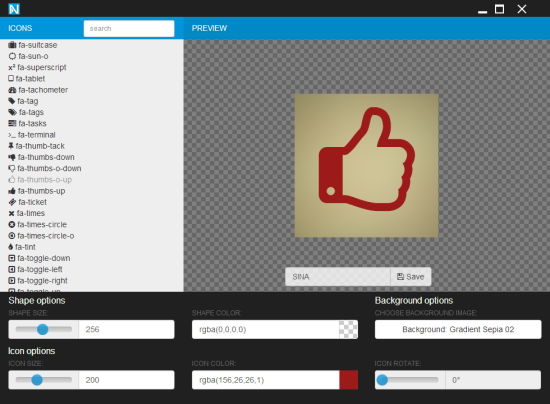Pick the fa-thumbs-o-down icon

45,168
